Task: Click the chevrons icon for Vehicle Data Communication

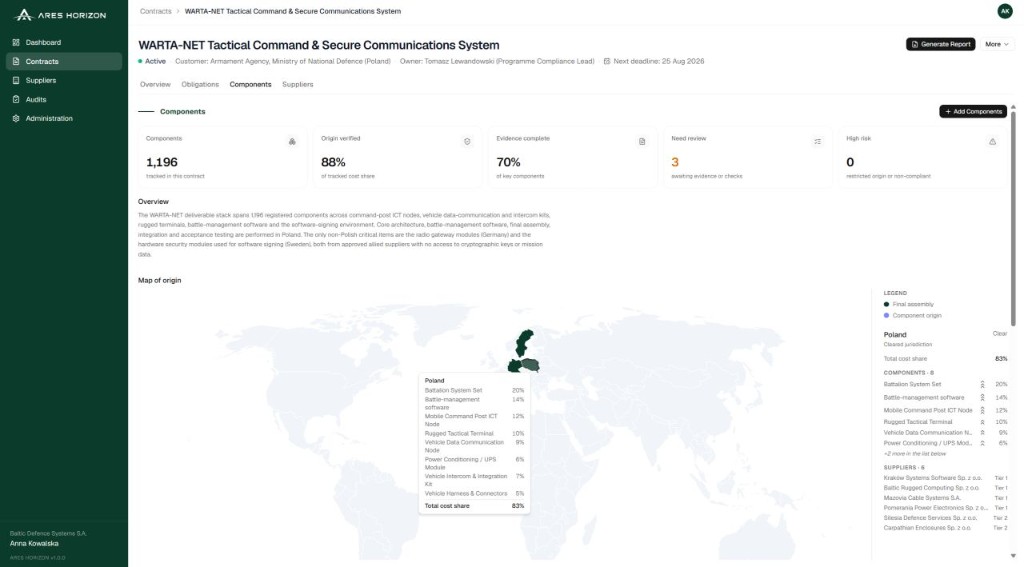Action: 982,433
